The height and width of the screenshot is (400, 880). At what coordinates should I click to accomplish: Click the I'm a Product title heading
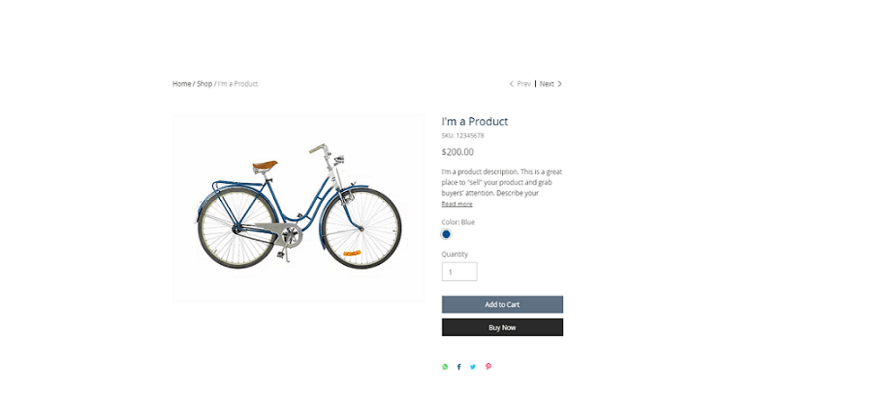click(x=475, y=121)
